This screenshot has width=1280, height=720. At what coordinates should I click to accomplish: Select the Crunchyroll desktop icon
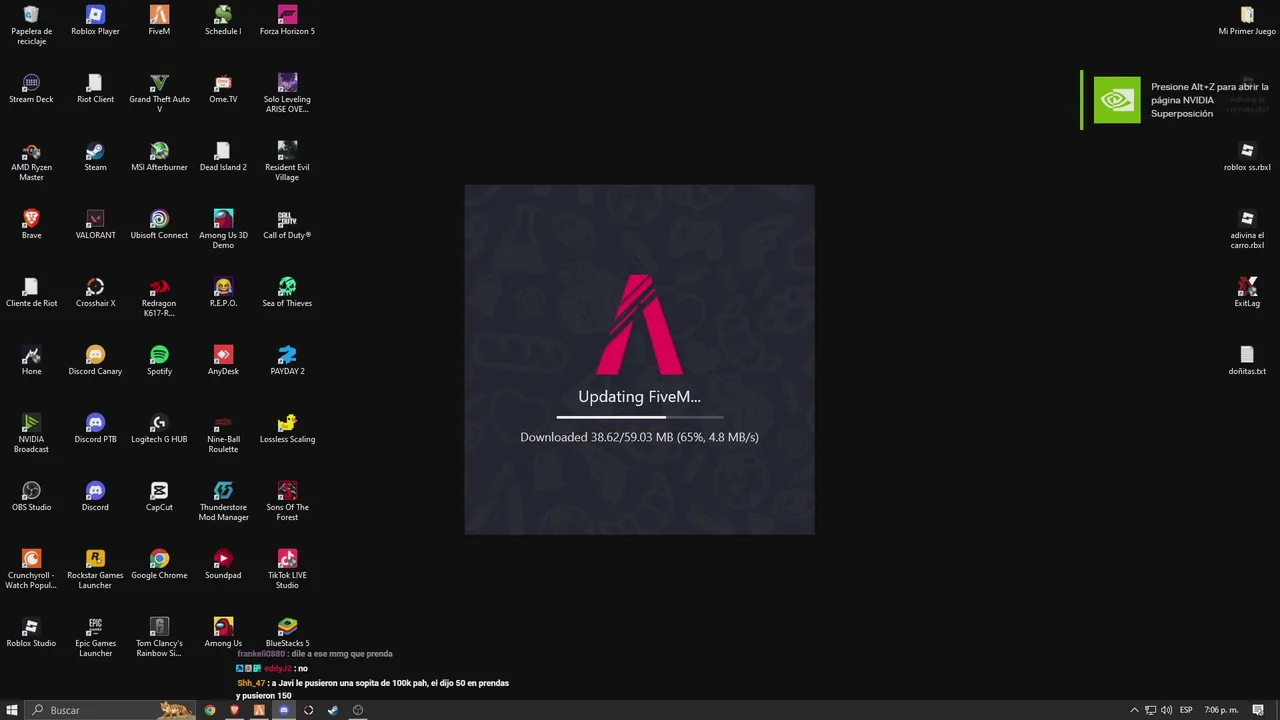tap(31, 569)
